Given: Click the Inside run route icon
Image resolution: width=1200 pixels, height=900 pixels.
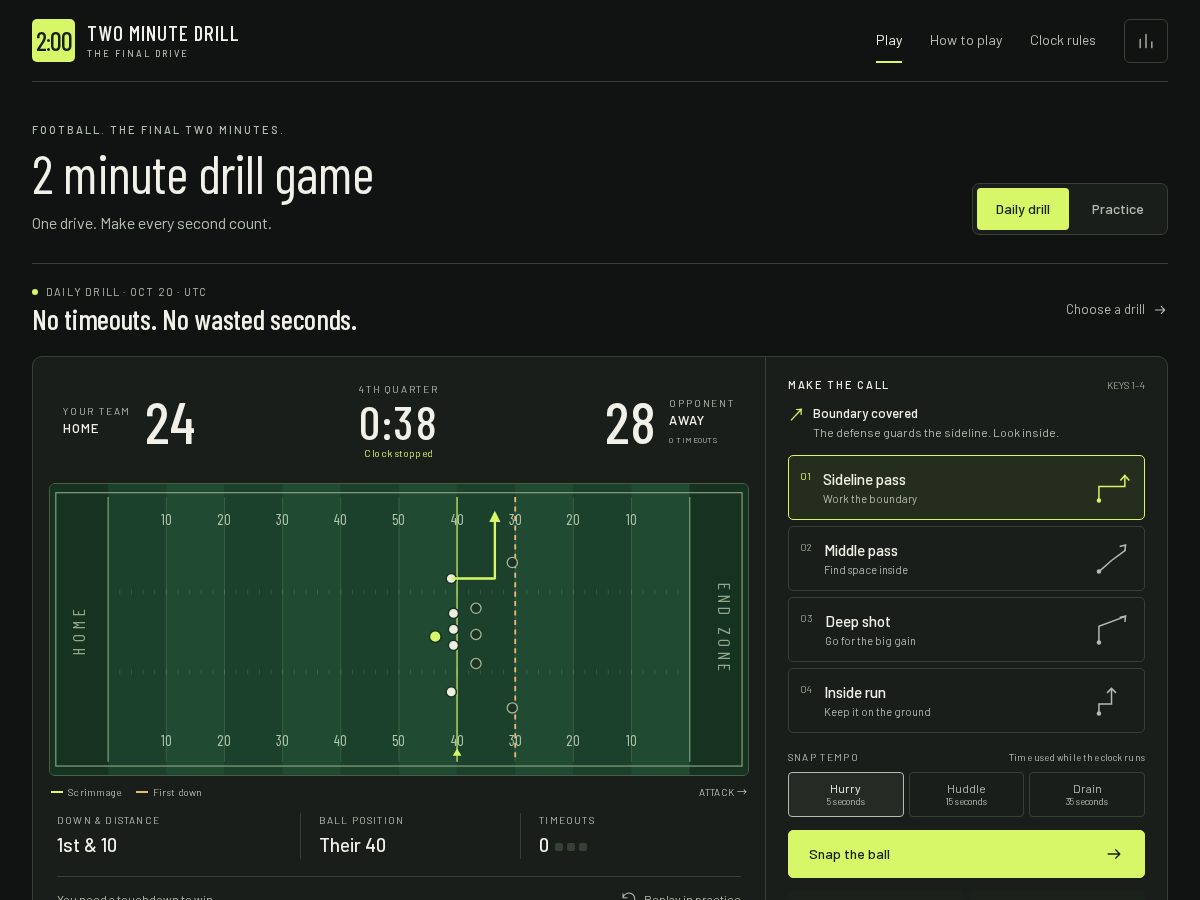Looking at the screenshot, I should click(1107, 701).
